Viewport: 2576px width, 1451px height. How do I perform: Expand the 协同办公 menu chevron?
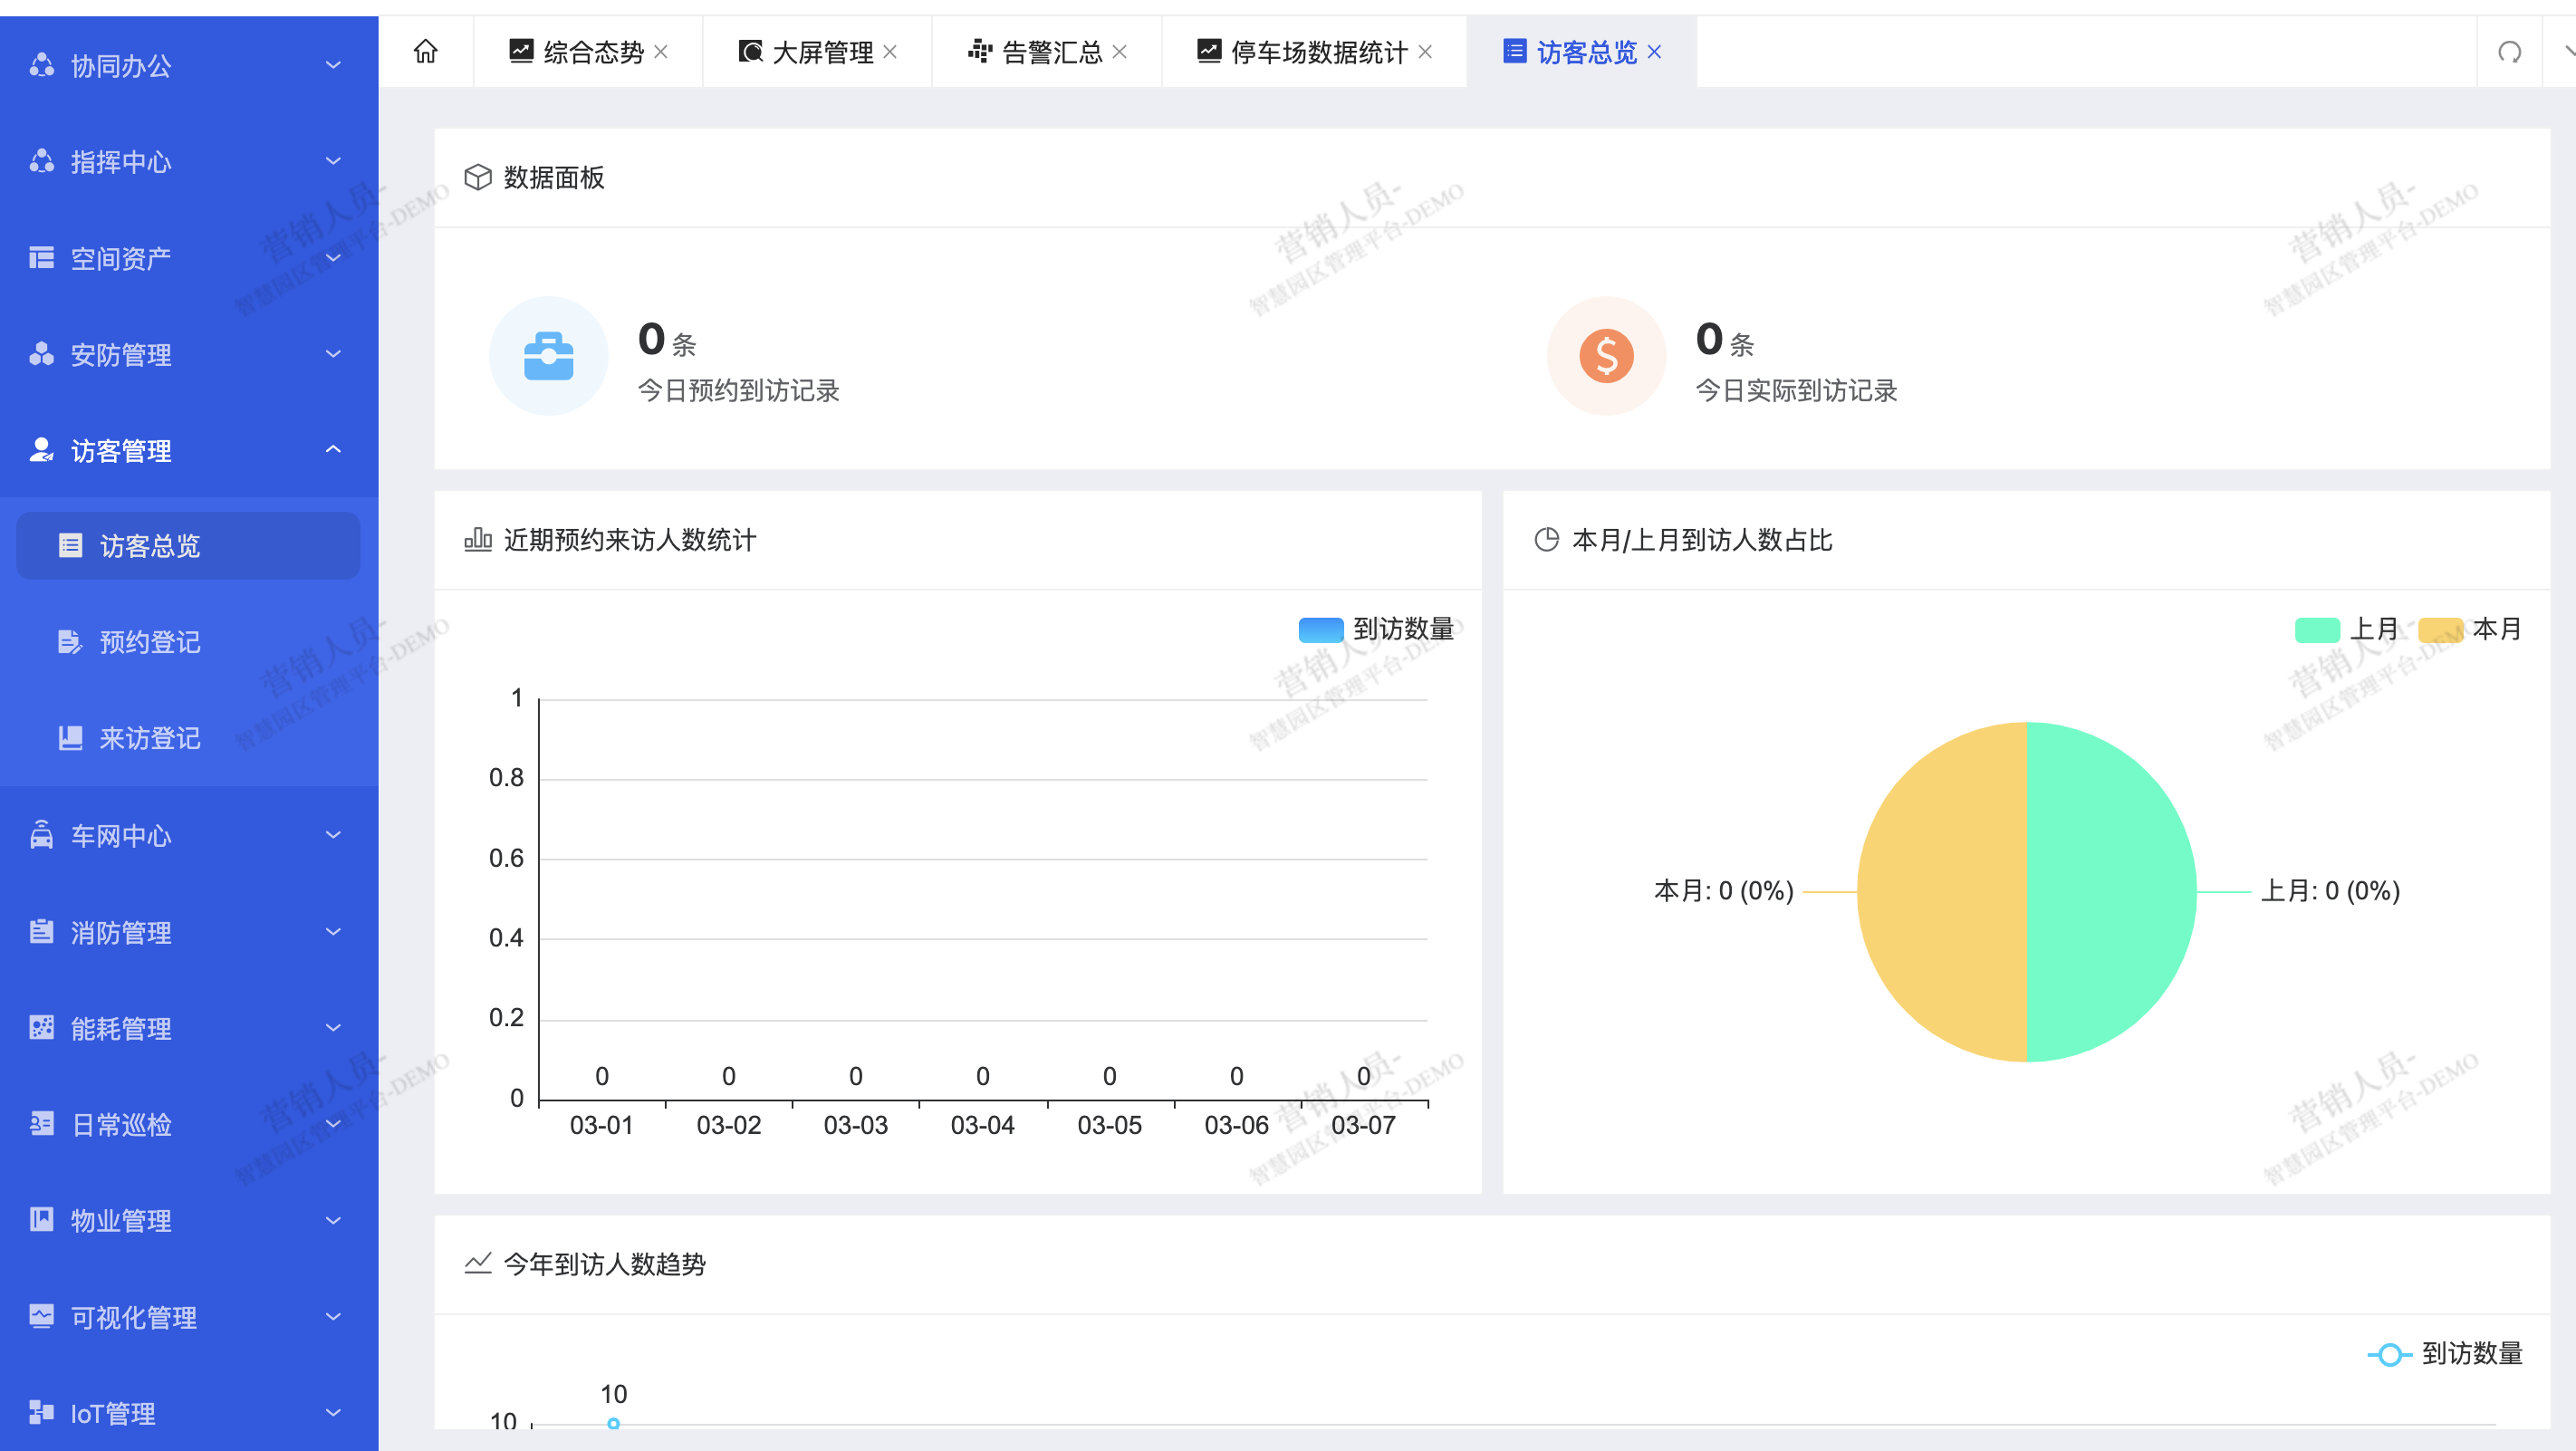tap(333, 65)
